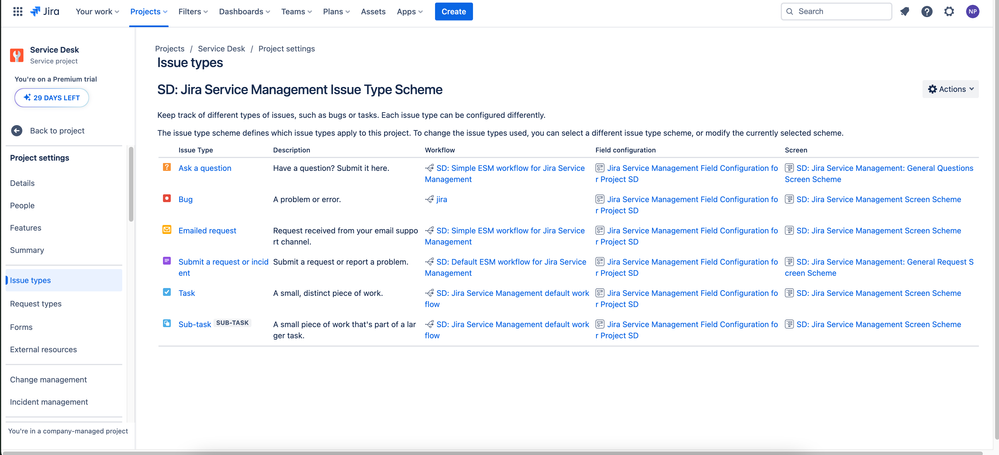Click the Submit a request or incident icon
Image resolution: width=999 pixels, height=455 pixels.
point(167,261)
